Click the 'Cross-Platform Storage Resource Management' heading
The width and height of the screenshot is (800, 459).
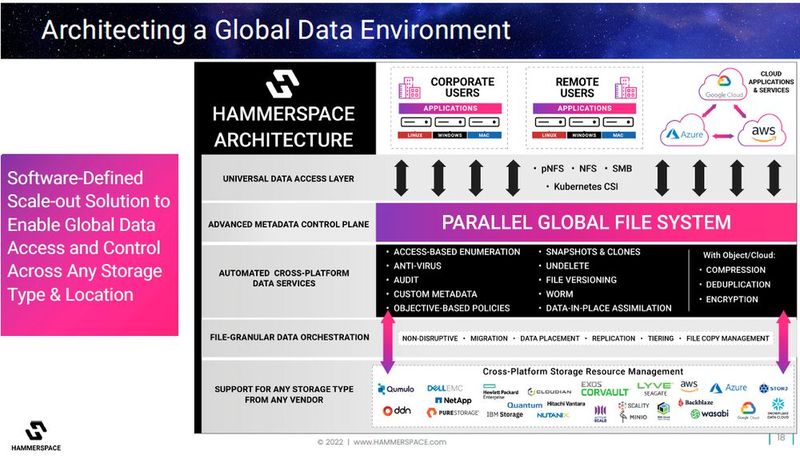pos(583,372)
